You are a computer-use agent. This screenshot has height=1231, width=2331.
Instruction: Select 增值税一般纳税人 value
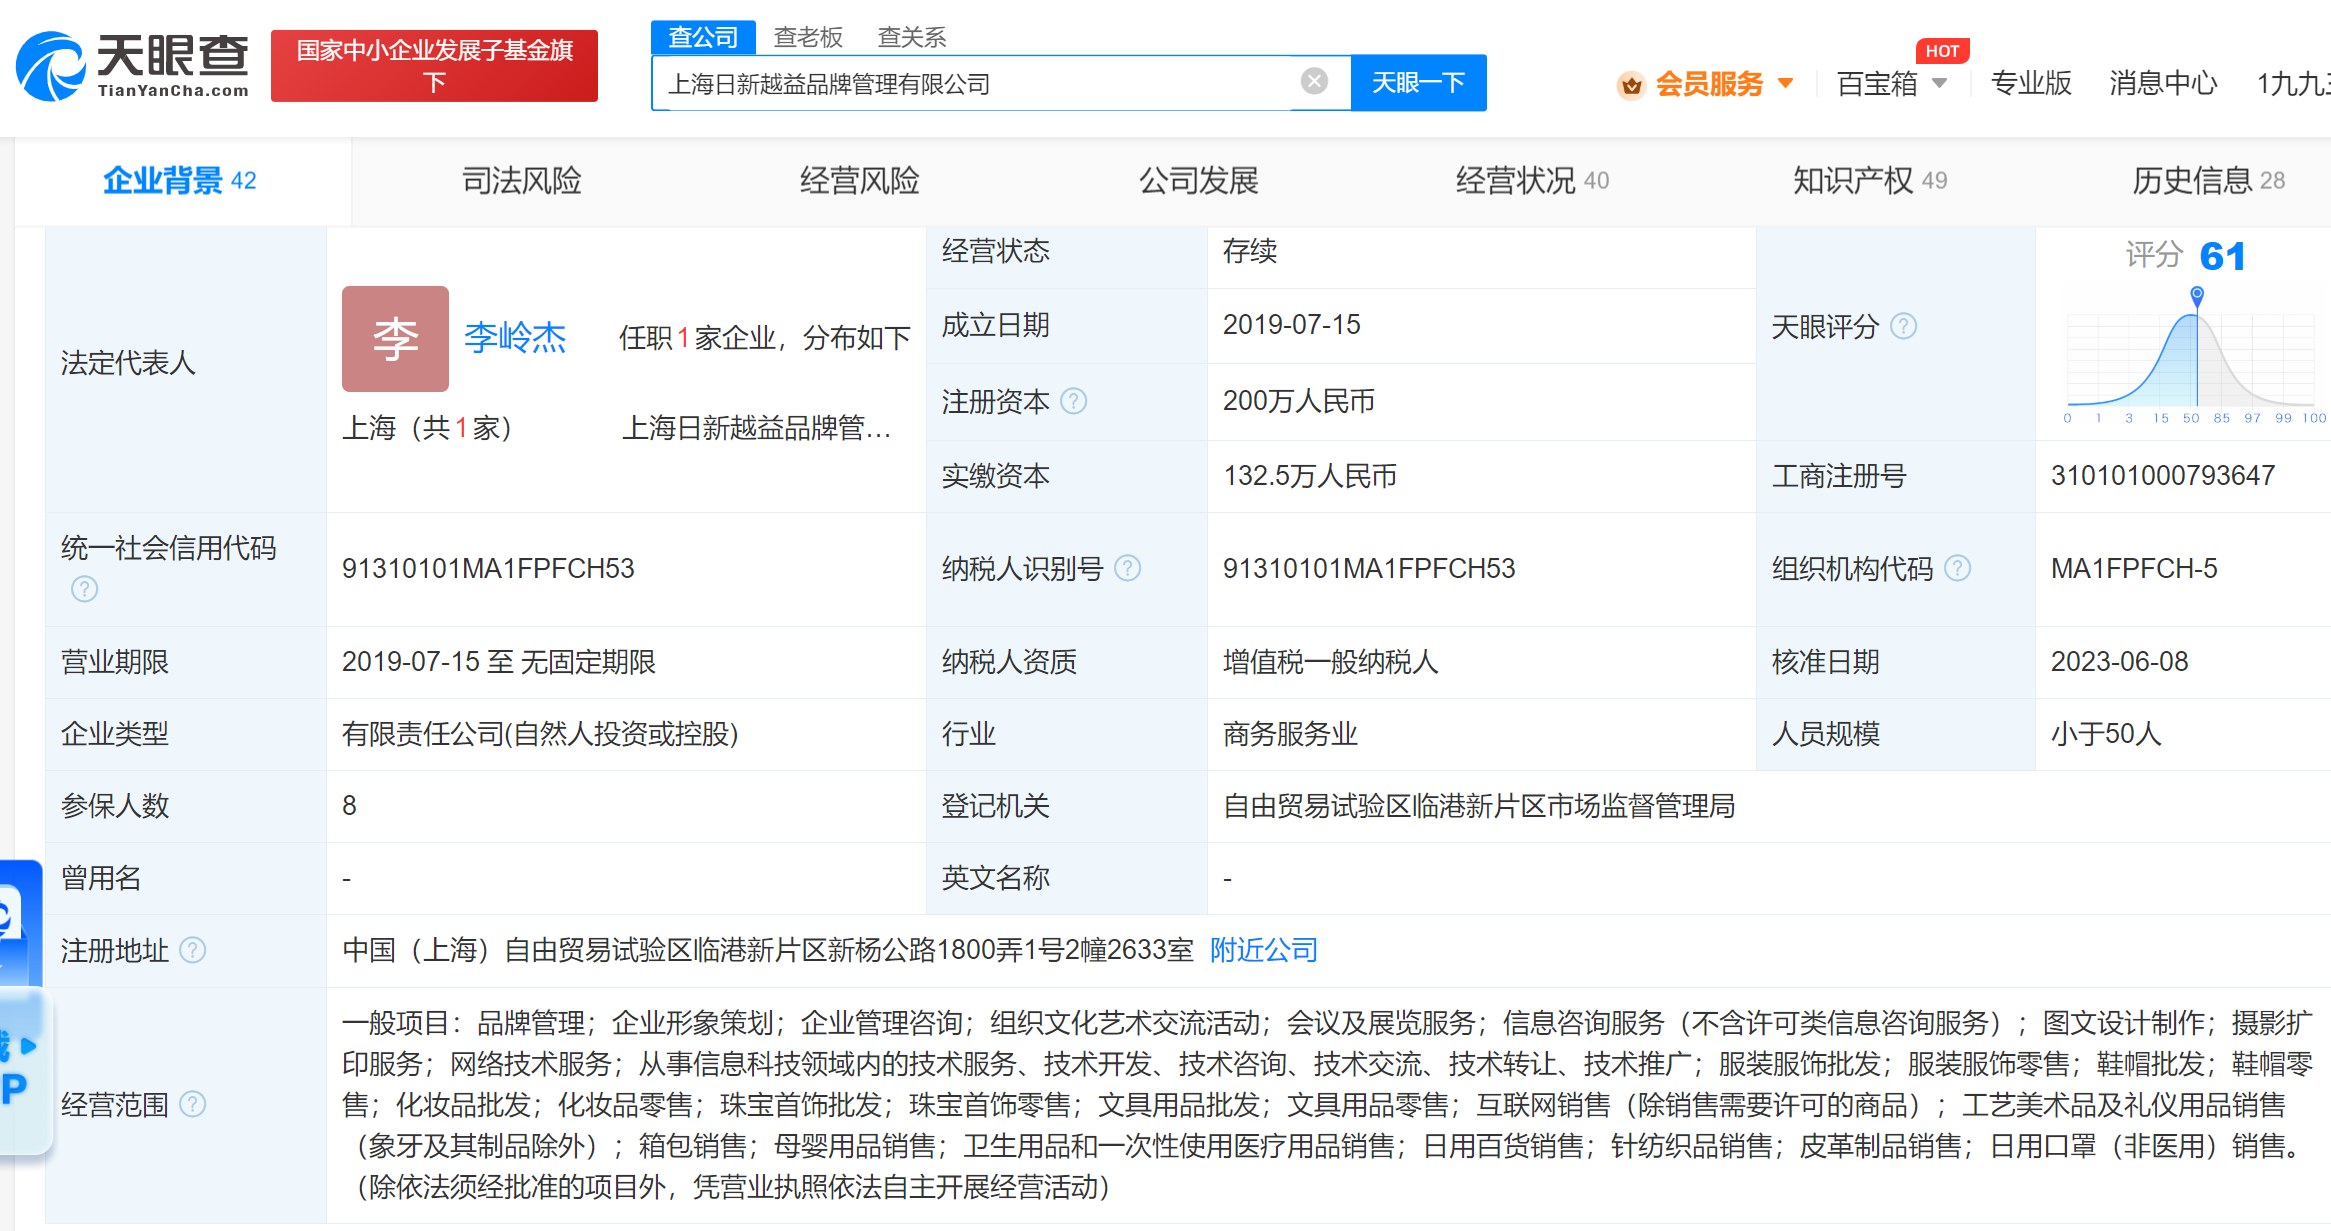[x=1330, y=661]
